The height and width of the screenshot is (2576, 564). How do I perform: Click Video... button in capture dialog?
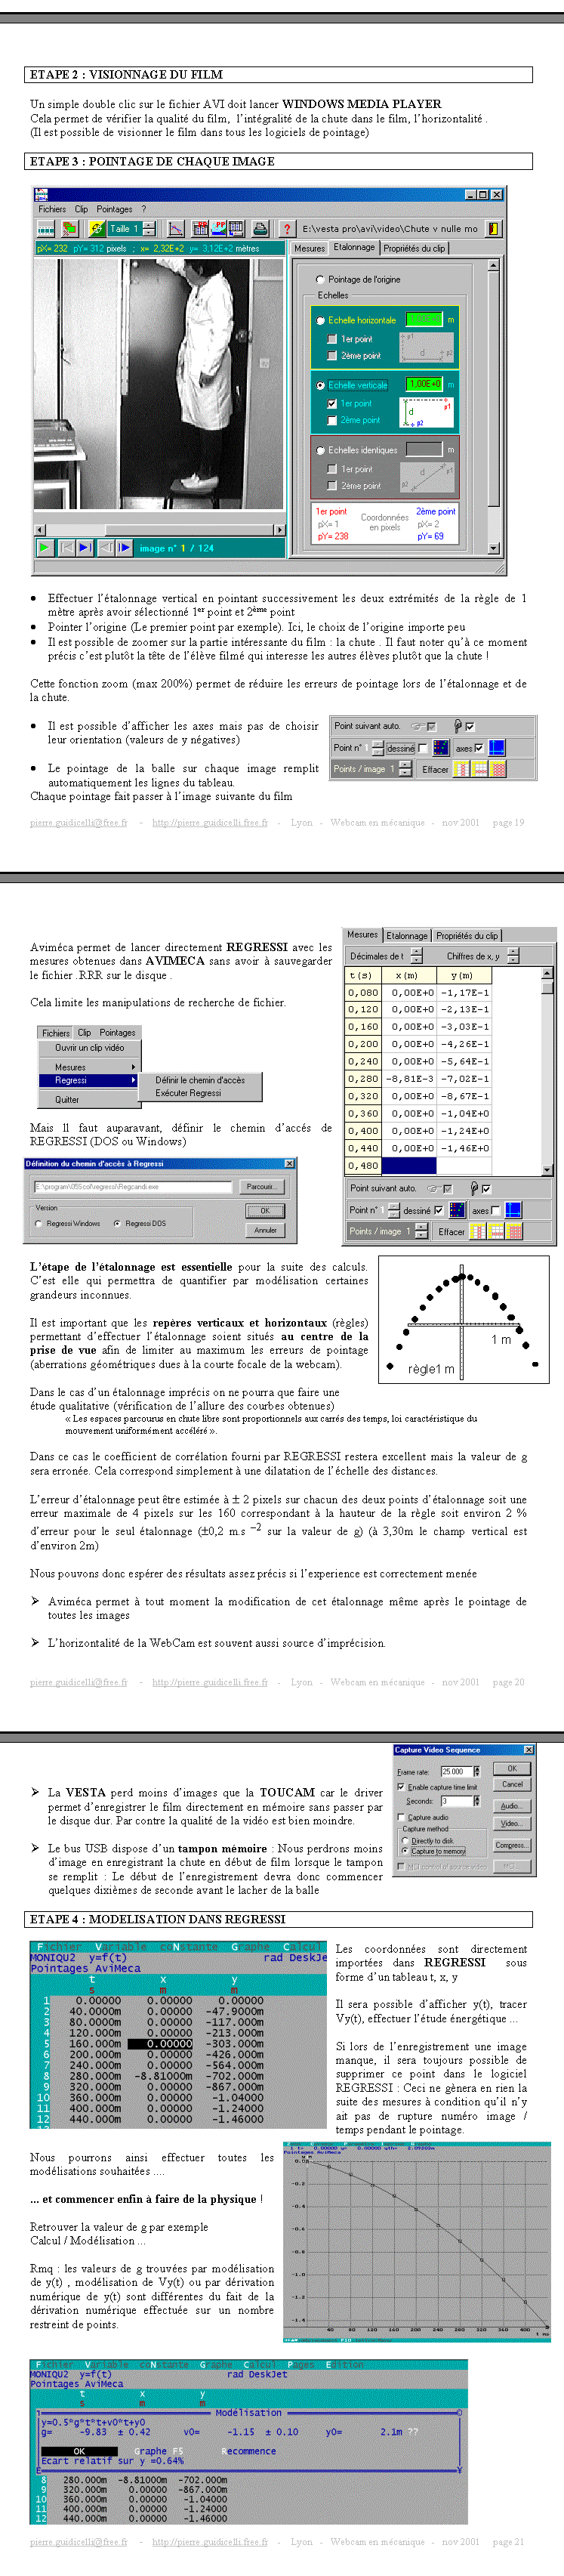coord(512,1823)
